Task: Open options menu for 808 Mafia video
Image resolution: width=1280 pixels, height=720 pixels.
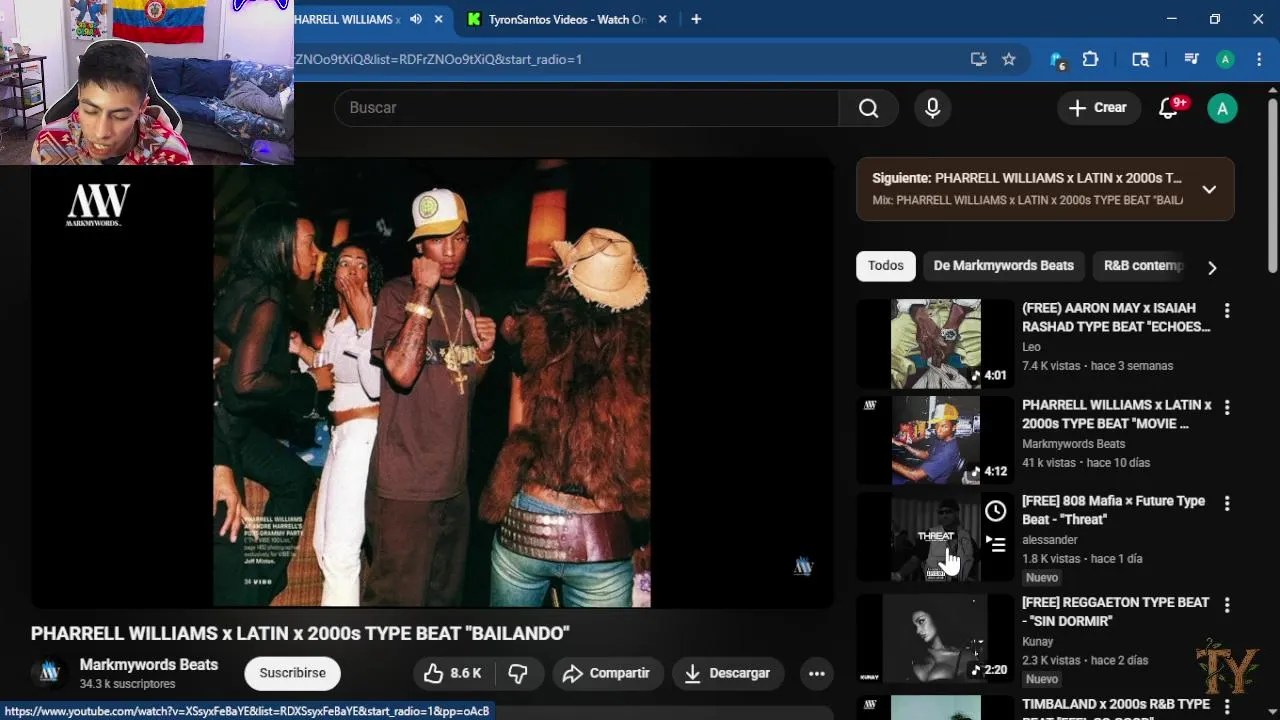Action: 1227,503
